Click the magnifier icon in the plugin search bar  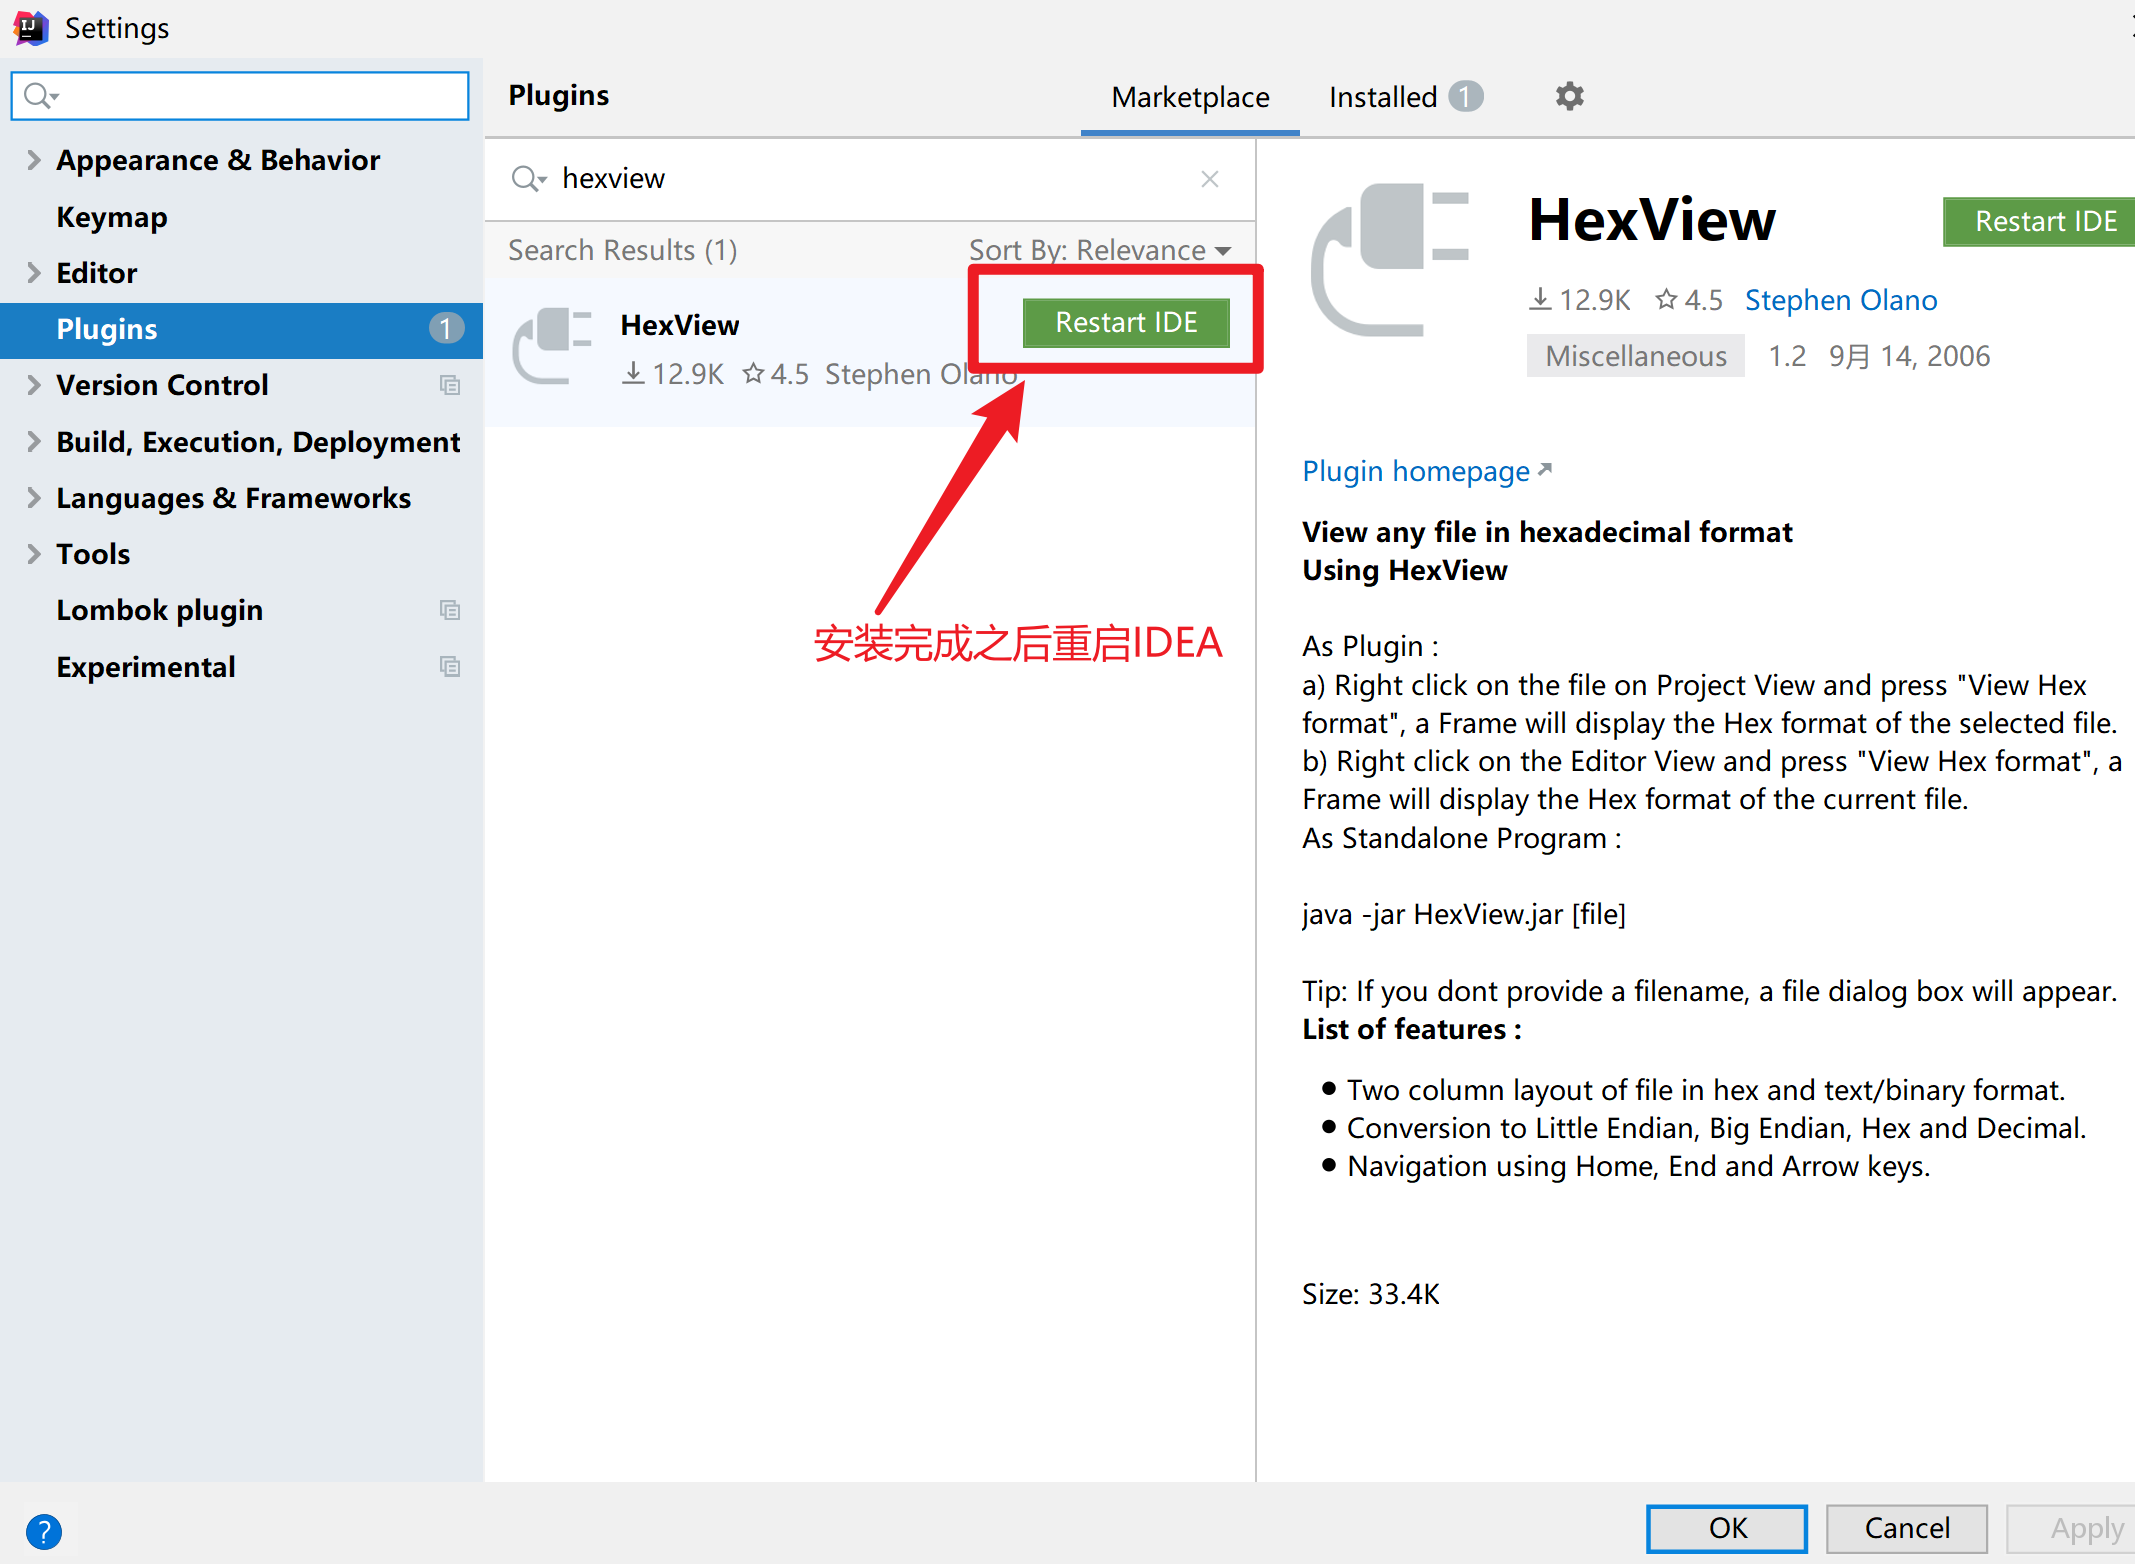[x=529, y=178]
